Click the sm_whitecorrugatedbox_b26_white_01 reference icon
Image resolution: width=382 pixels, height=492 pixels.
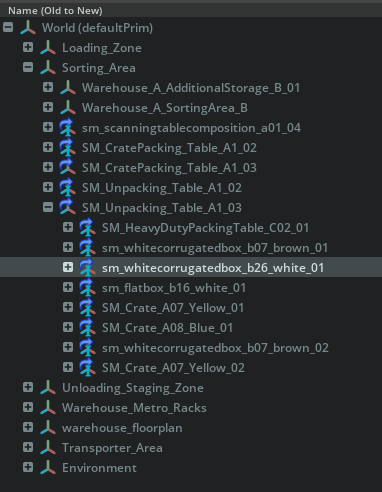pyautogui.click(x=88, y=268)
